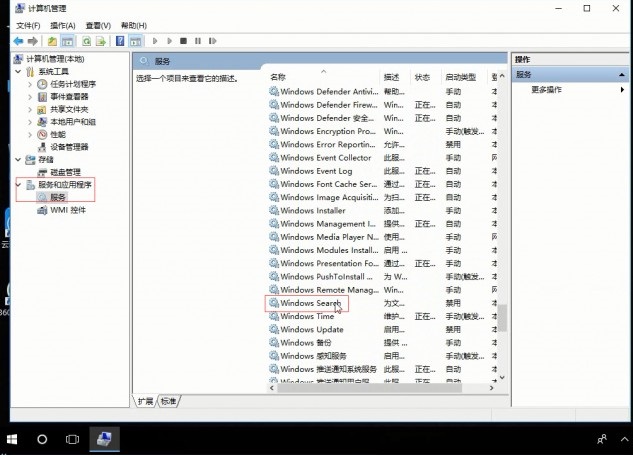633x457 pixels.
Task: Open the Windows Start menu
Action: pyautogui.click(x=12, y=439)
